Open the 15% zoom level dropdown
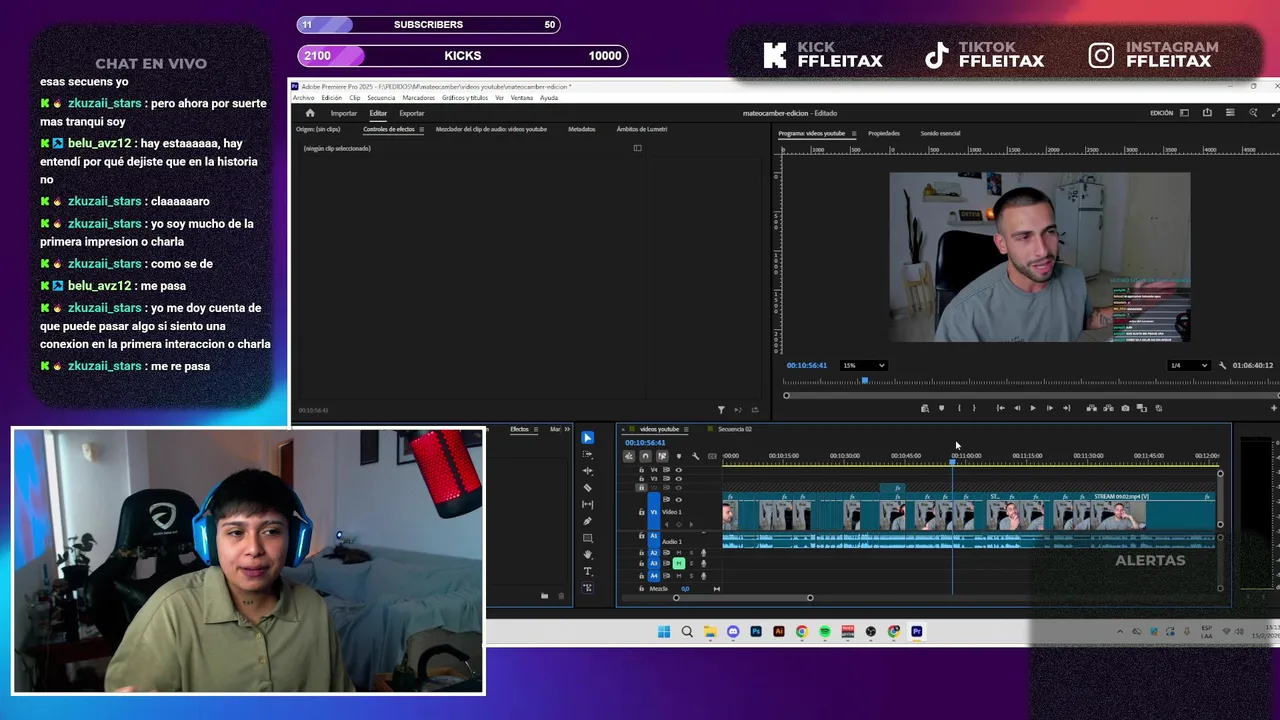Image resolution: width=1280 pixels, height=720 pixels. tap(864, 366)
